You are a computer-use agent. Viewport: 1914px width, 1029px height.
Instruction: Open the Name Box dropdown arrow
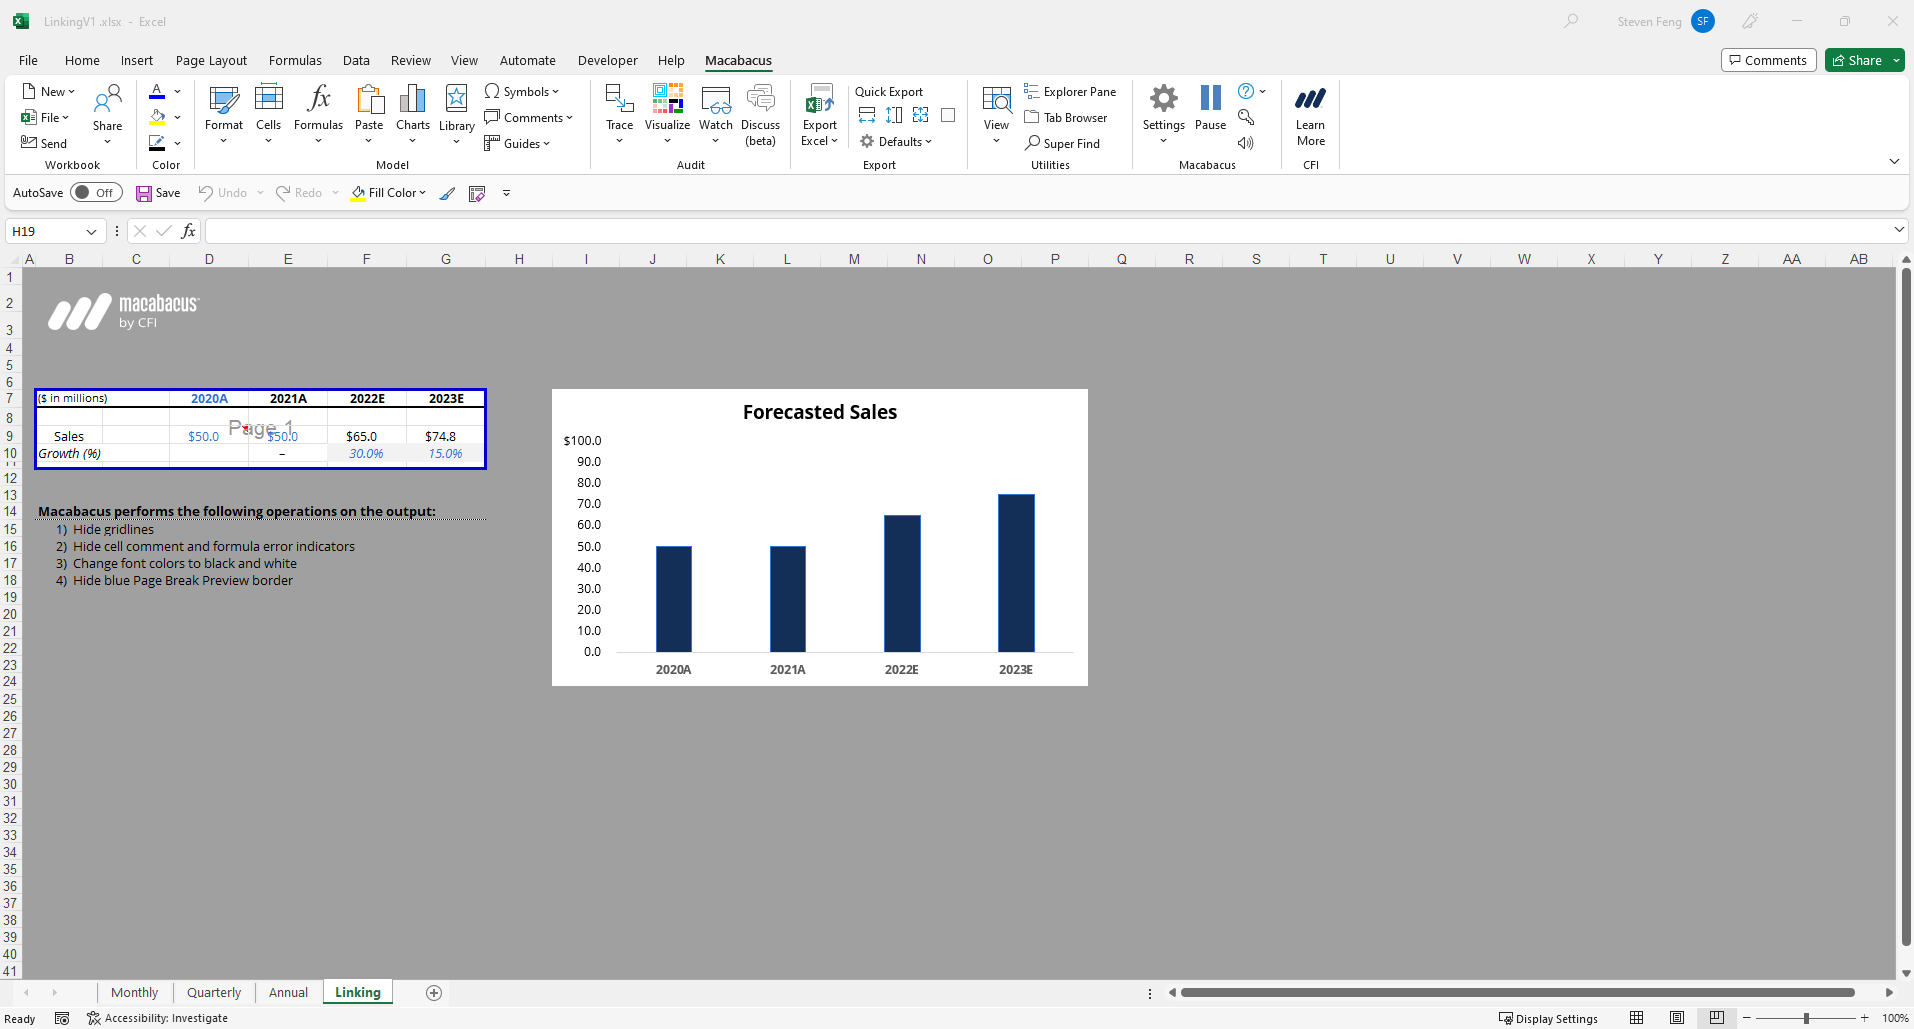click(x=91, y=232)
